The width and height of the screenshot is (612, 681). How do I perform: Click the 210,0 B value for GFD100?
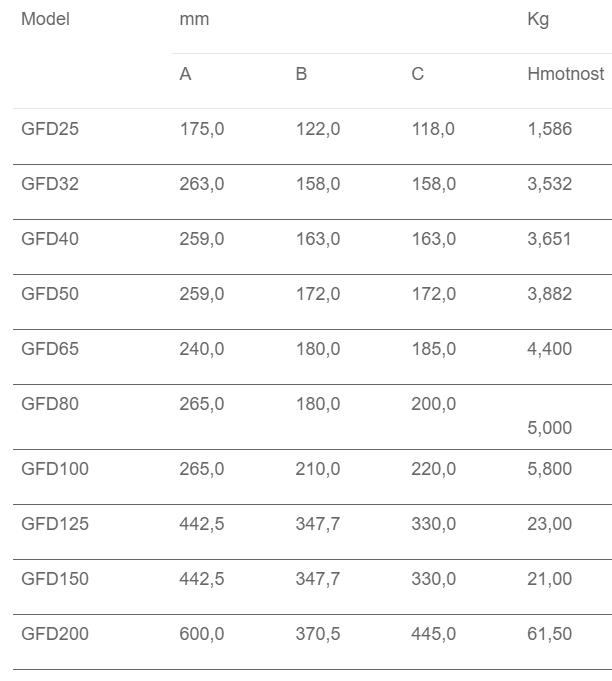pyautogui.click(x=318, y=468)
